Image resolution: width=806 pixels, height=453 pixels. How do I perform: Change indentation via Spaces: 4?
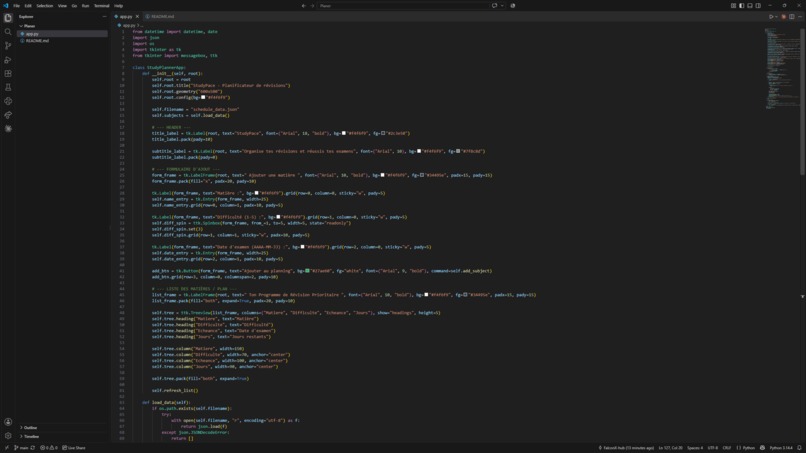[x=695, y=448]
